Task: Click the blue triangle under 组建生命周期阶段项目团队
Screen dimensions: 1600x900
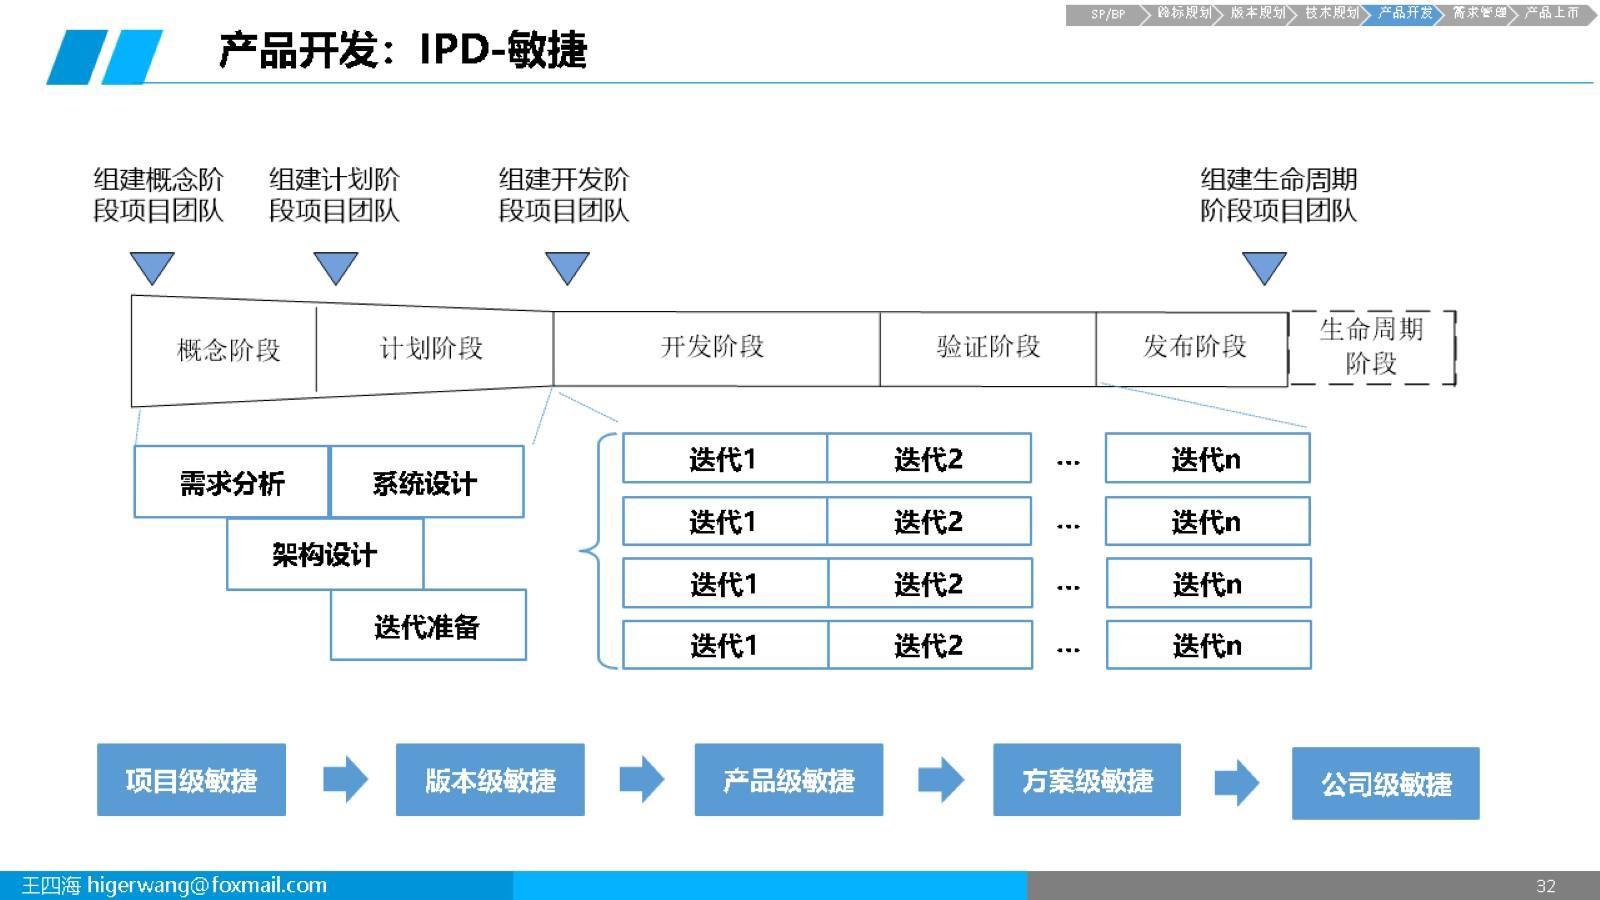Action: (1266, 267)
